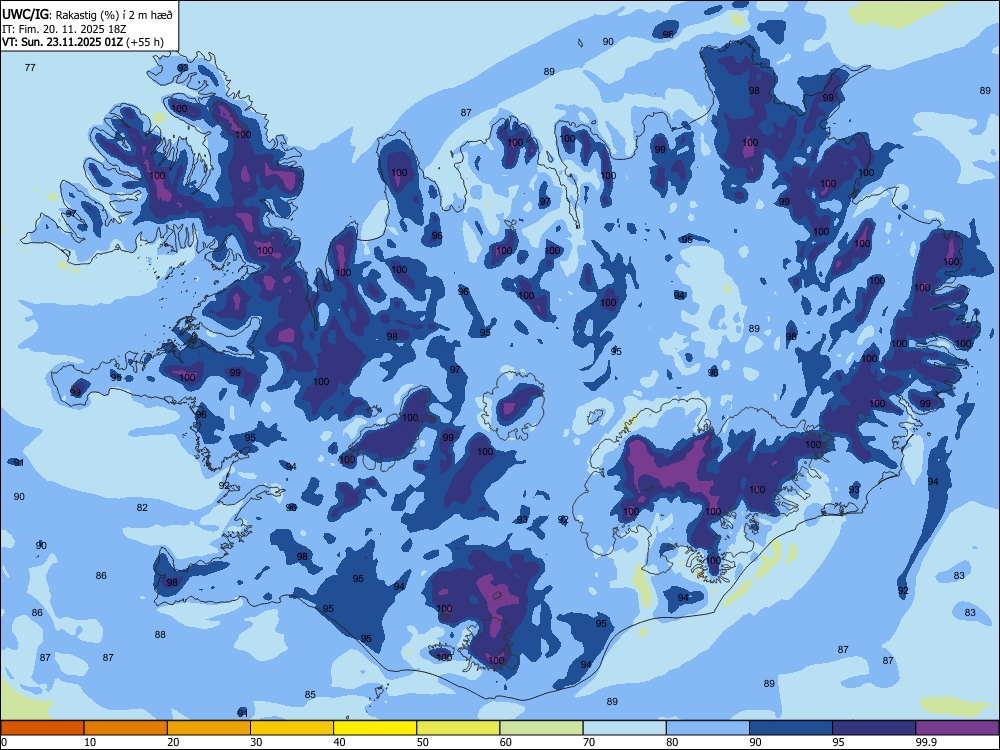This screenshot has width=1000, height=750.
Task: Click the legend tick label '60'
Action: (506, 742)
